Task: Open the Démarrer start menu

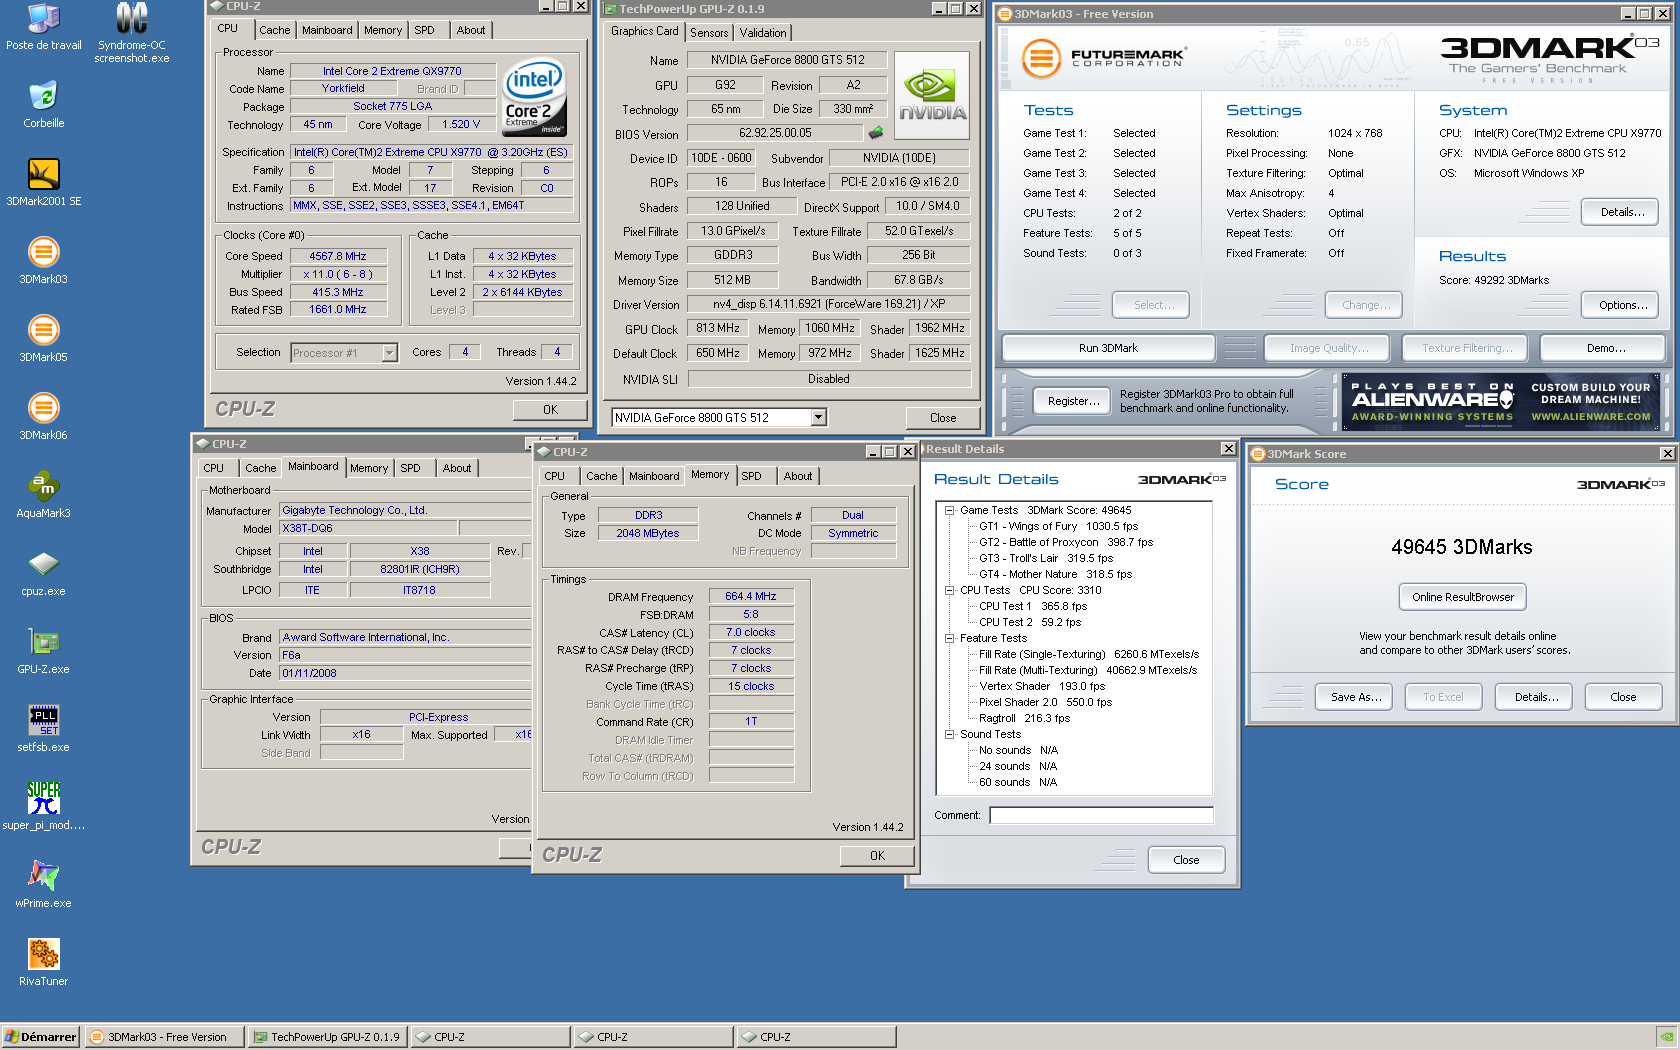Action: click(40, 1037)
